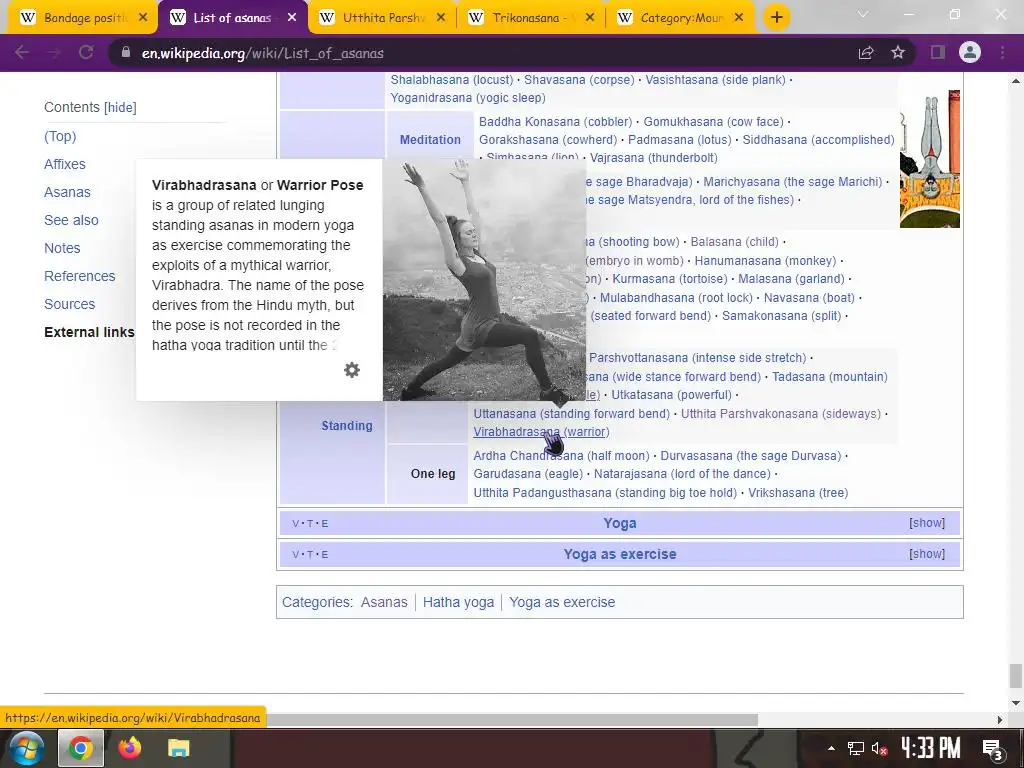
Task: Click the network tray icon
Action: pyautogui.click(x=856, y=748)
